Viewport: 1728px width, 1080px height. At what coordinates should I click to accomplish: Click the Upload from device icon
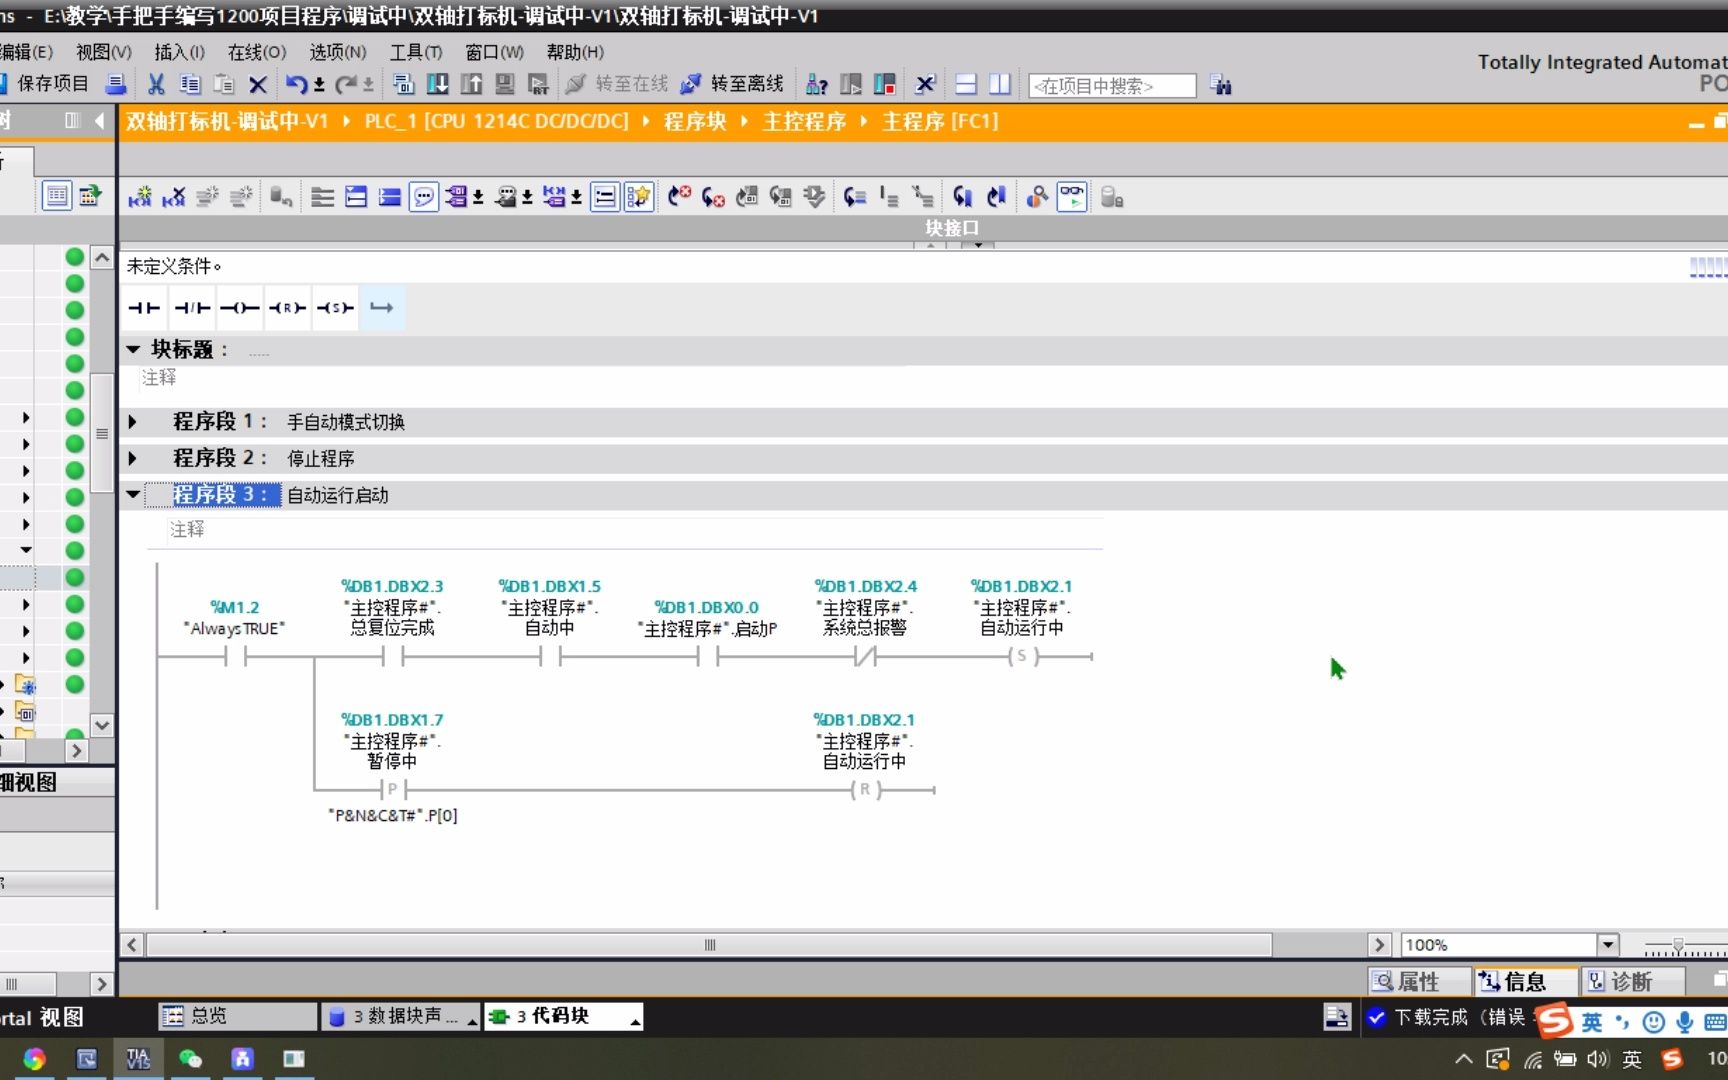(x=471, y=84)
